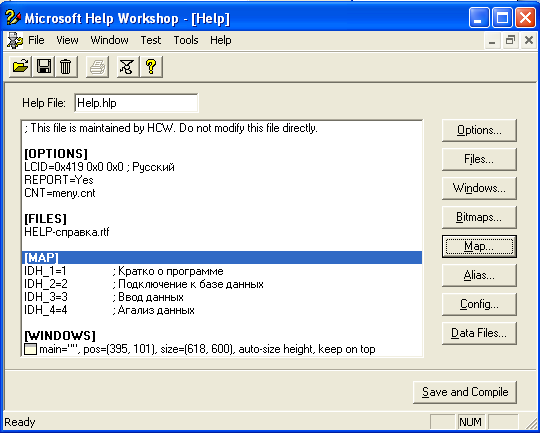The image size is (540, 433).
Task: Restore the inner Help document window
Action: [x=510, y=41]
